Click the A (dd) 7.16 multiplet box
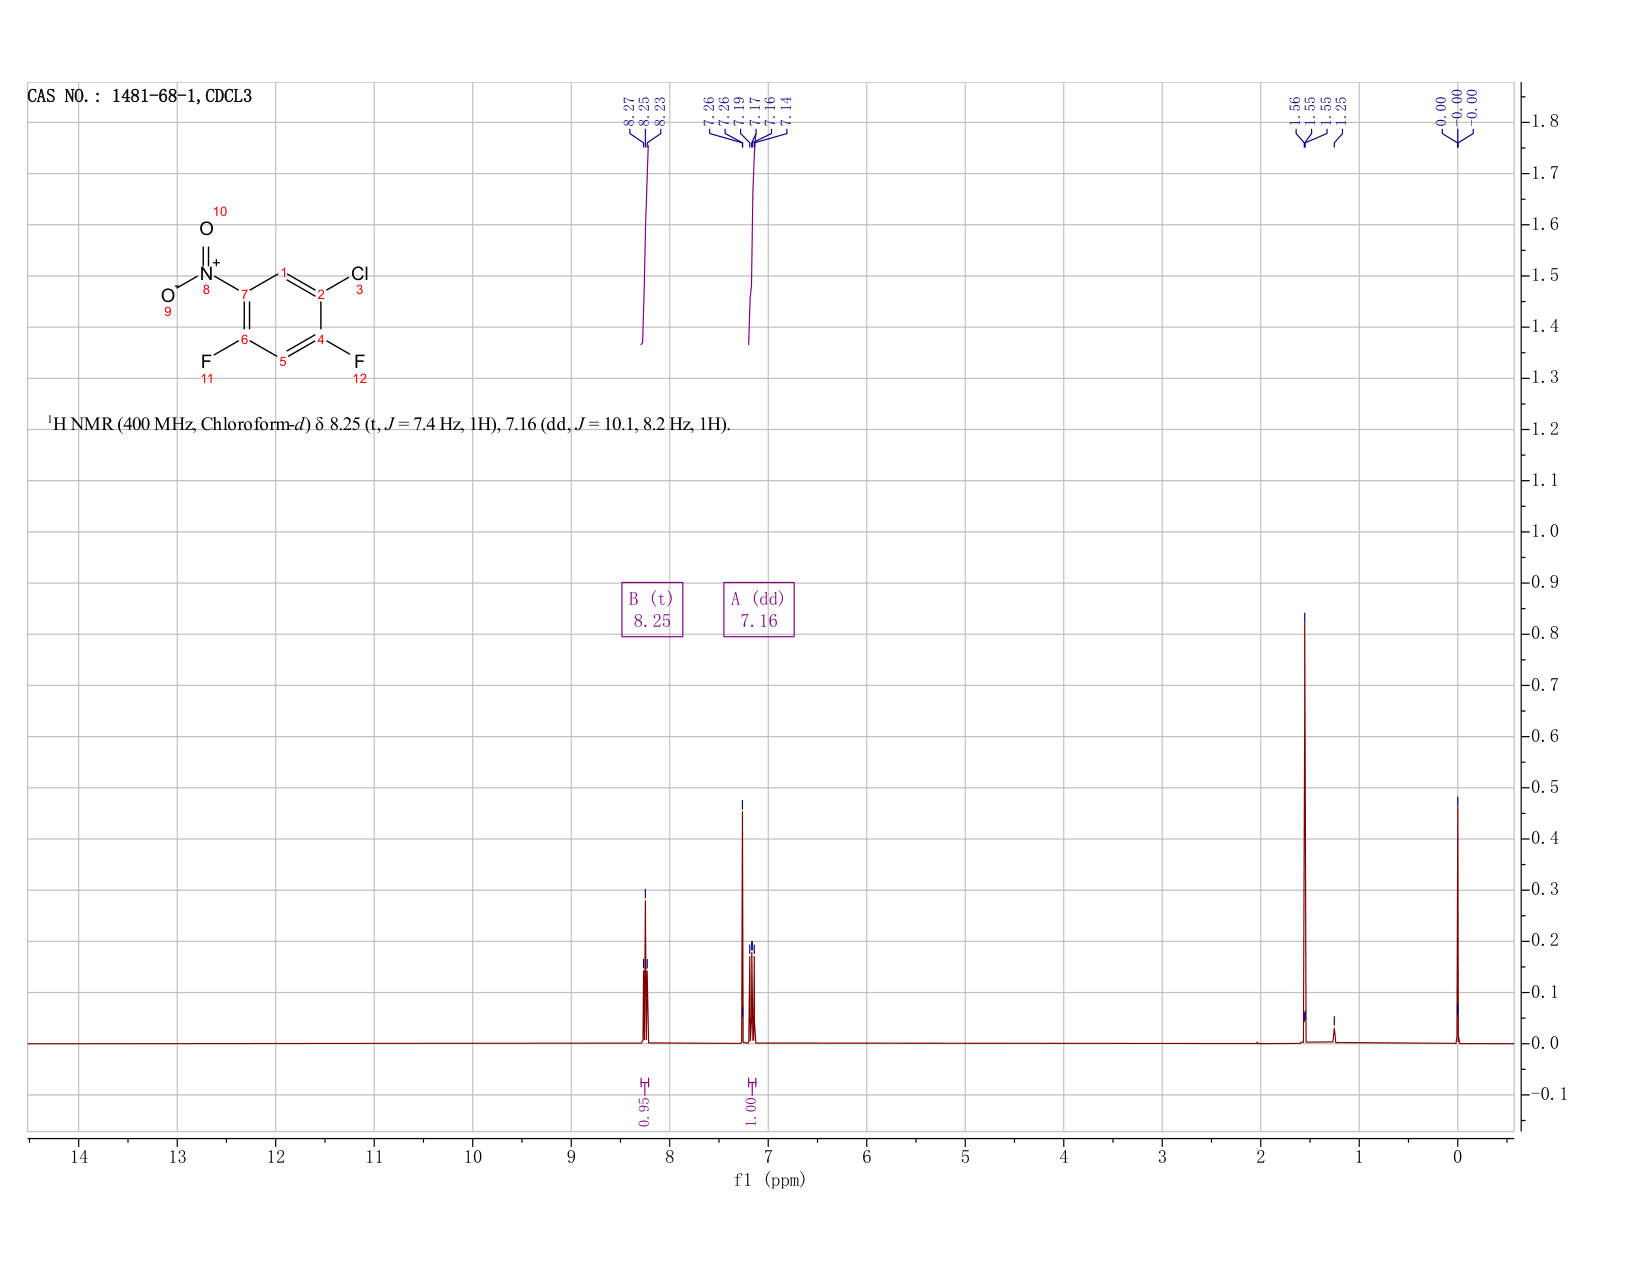 point(759,610)
